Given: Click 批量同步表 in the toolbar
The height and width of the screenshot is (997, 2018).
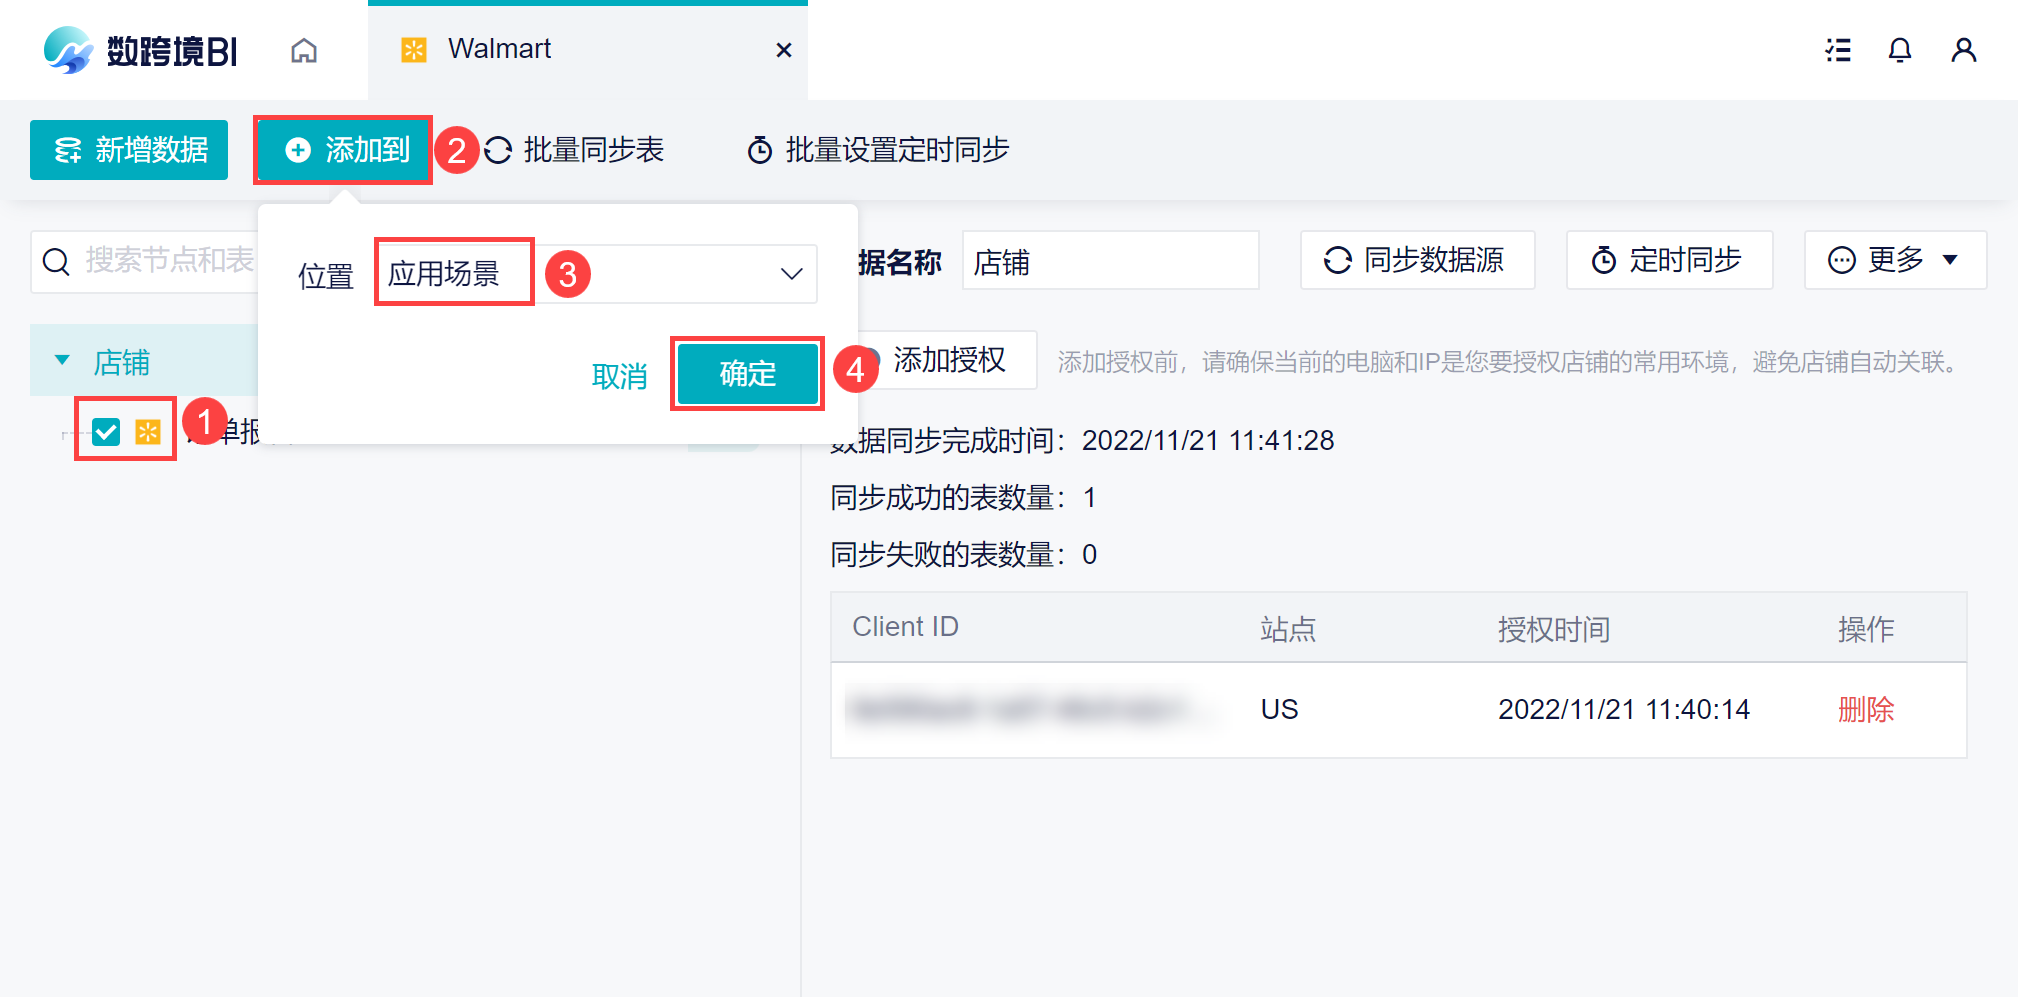Looking at the screenshot, I should click(574, 150).
